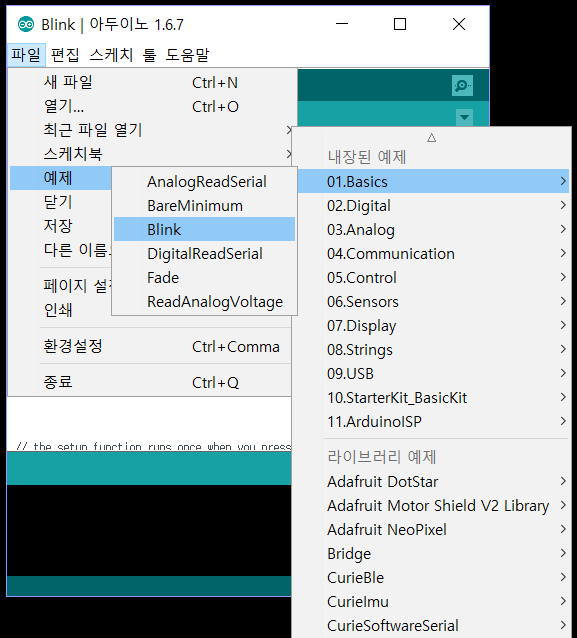577x638 pixels.
Task: Expand 02.Digital examples category
Action: (433, 205)
